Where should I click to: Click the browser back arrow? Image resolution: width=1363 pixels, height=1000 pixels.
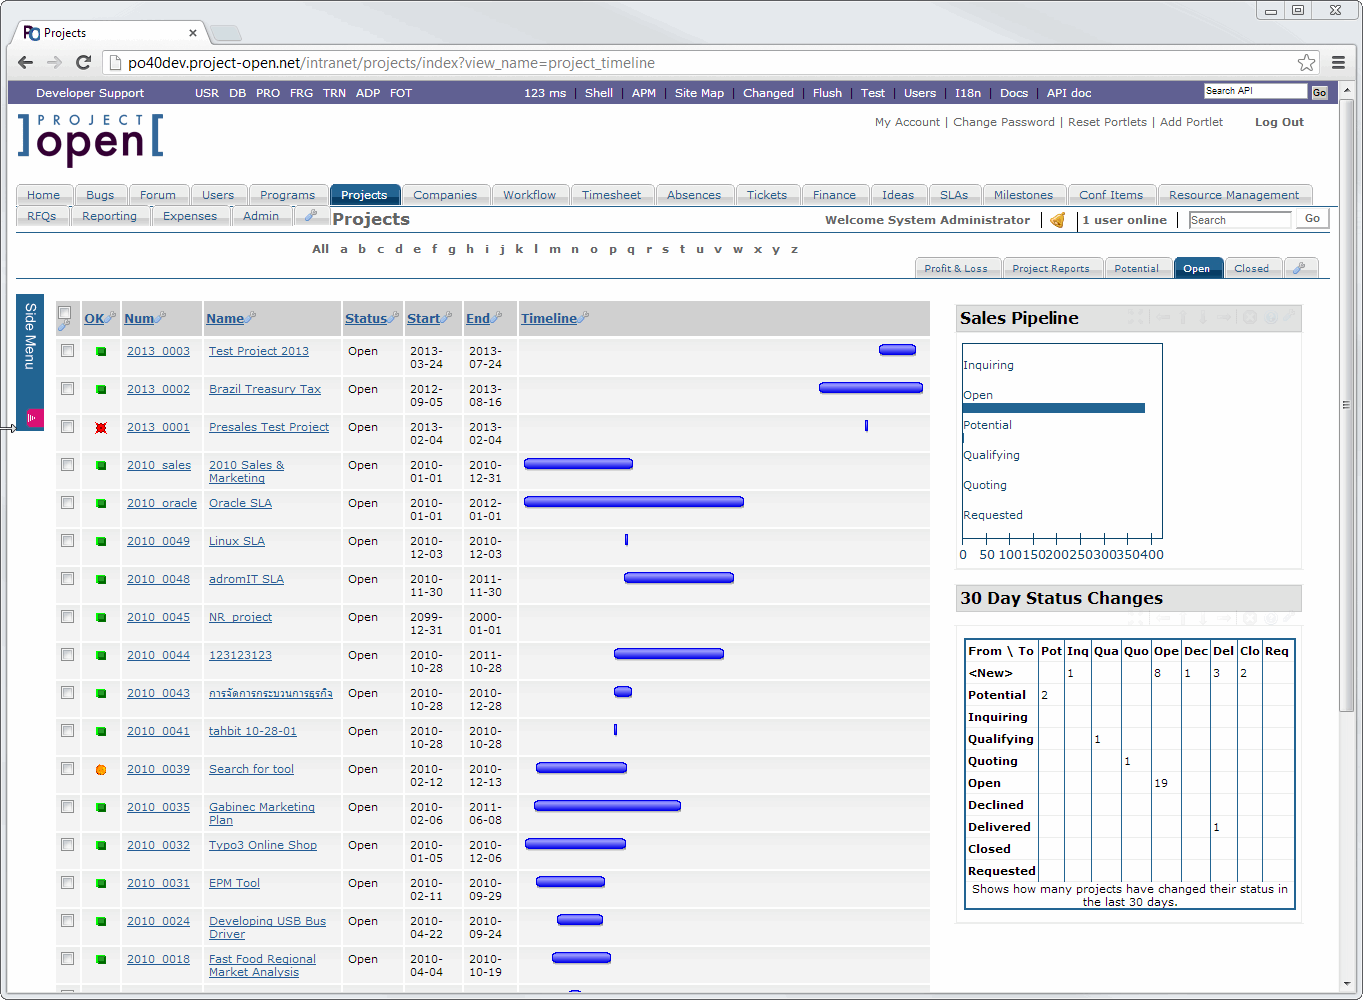(x=26, y=63)
